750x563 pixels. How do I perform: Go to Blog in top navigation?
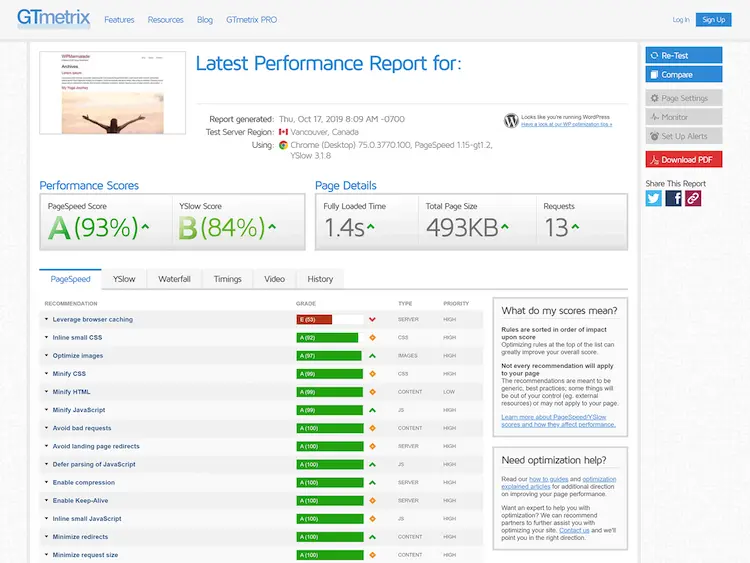[205, 20]
